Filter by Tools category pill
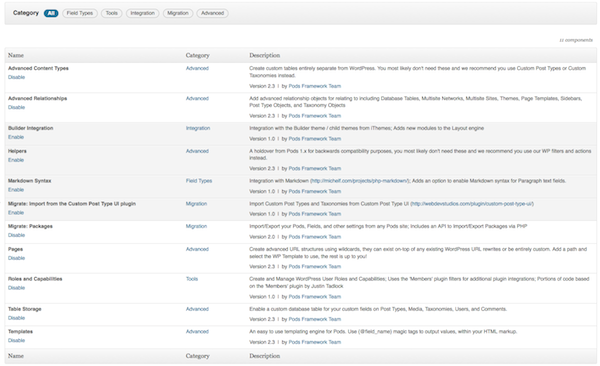This screenshot has width=600, height=366. click(x=111, y=13)
